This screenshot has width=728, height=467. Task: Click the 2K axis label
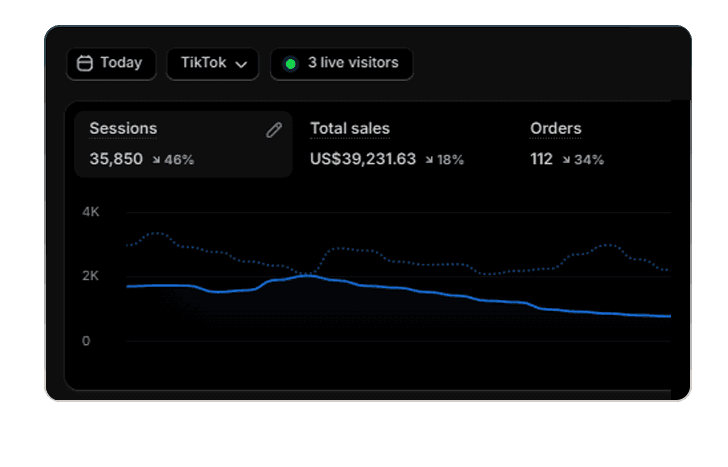(91, 276)
